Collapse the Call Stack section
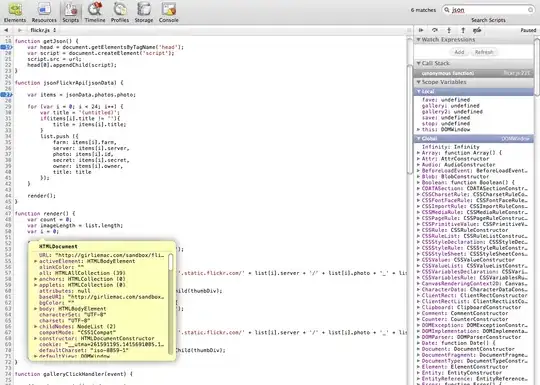This screenshot has width=540, height=385. [418, 63]
